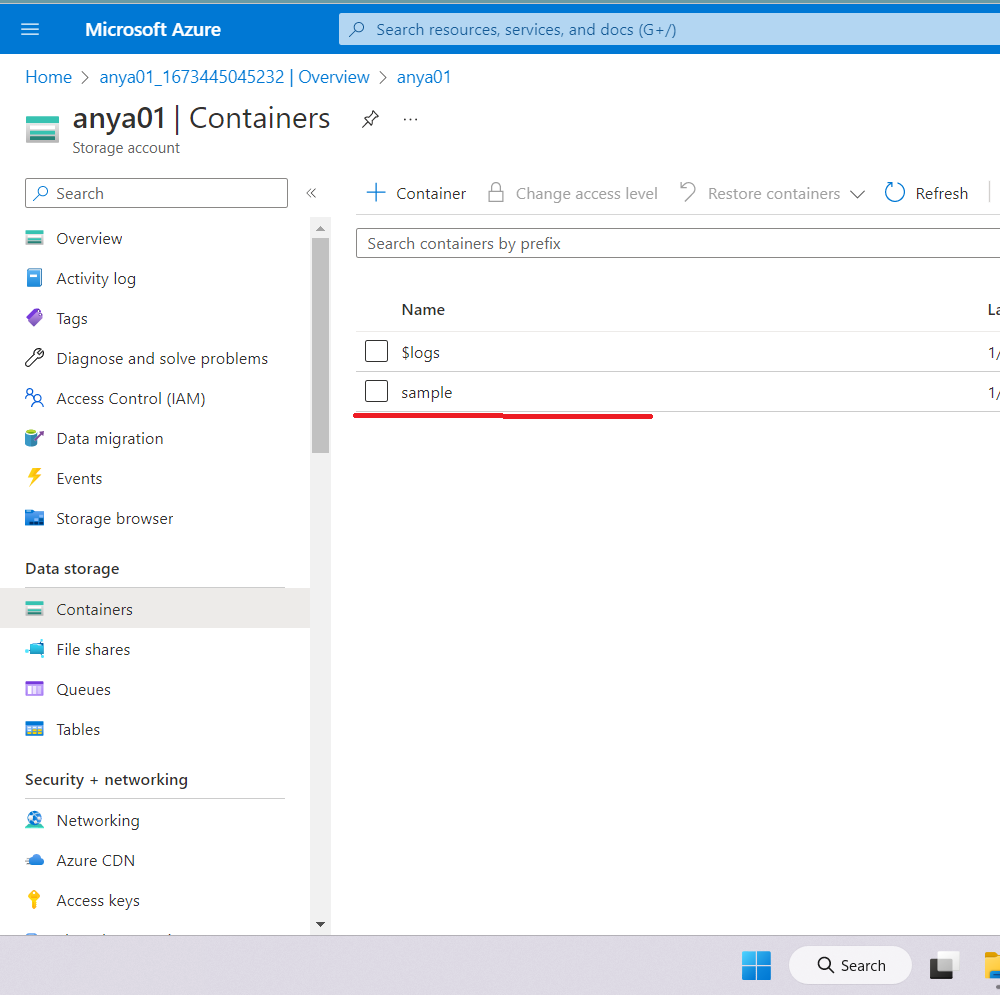Image resolution: width=1000 pixels, height=995 pixels.
Task: Tick the checkbox for sample container
Action: tap(376, 391)
